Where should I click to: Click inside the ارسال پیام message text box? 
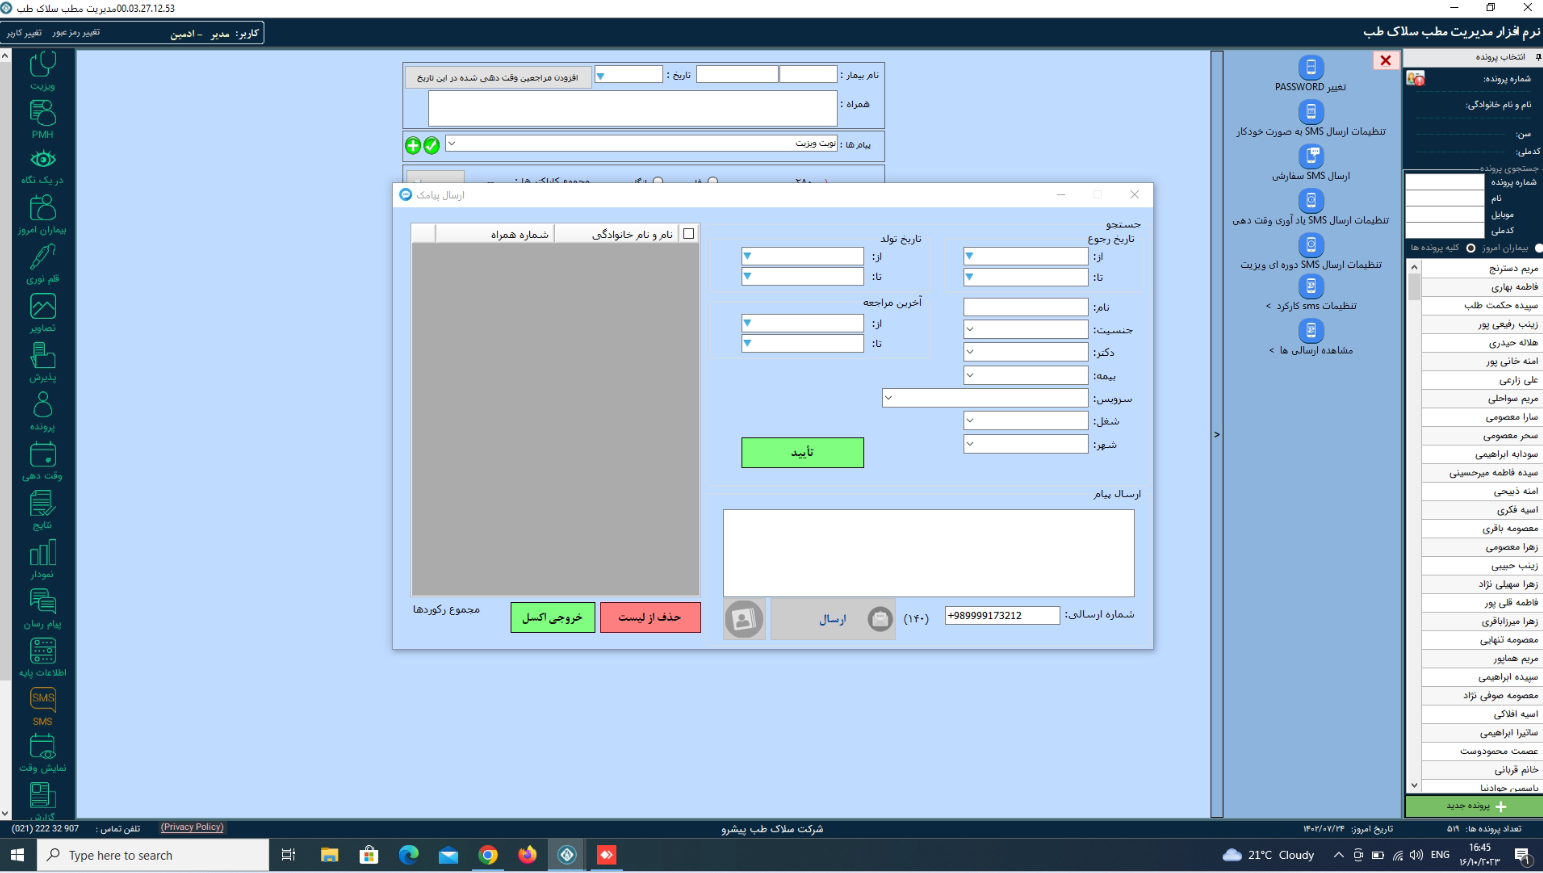pos(928,553)
